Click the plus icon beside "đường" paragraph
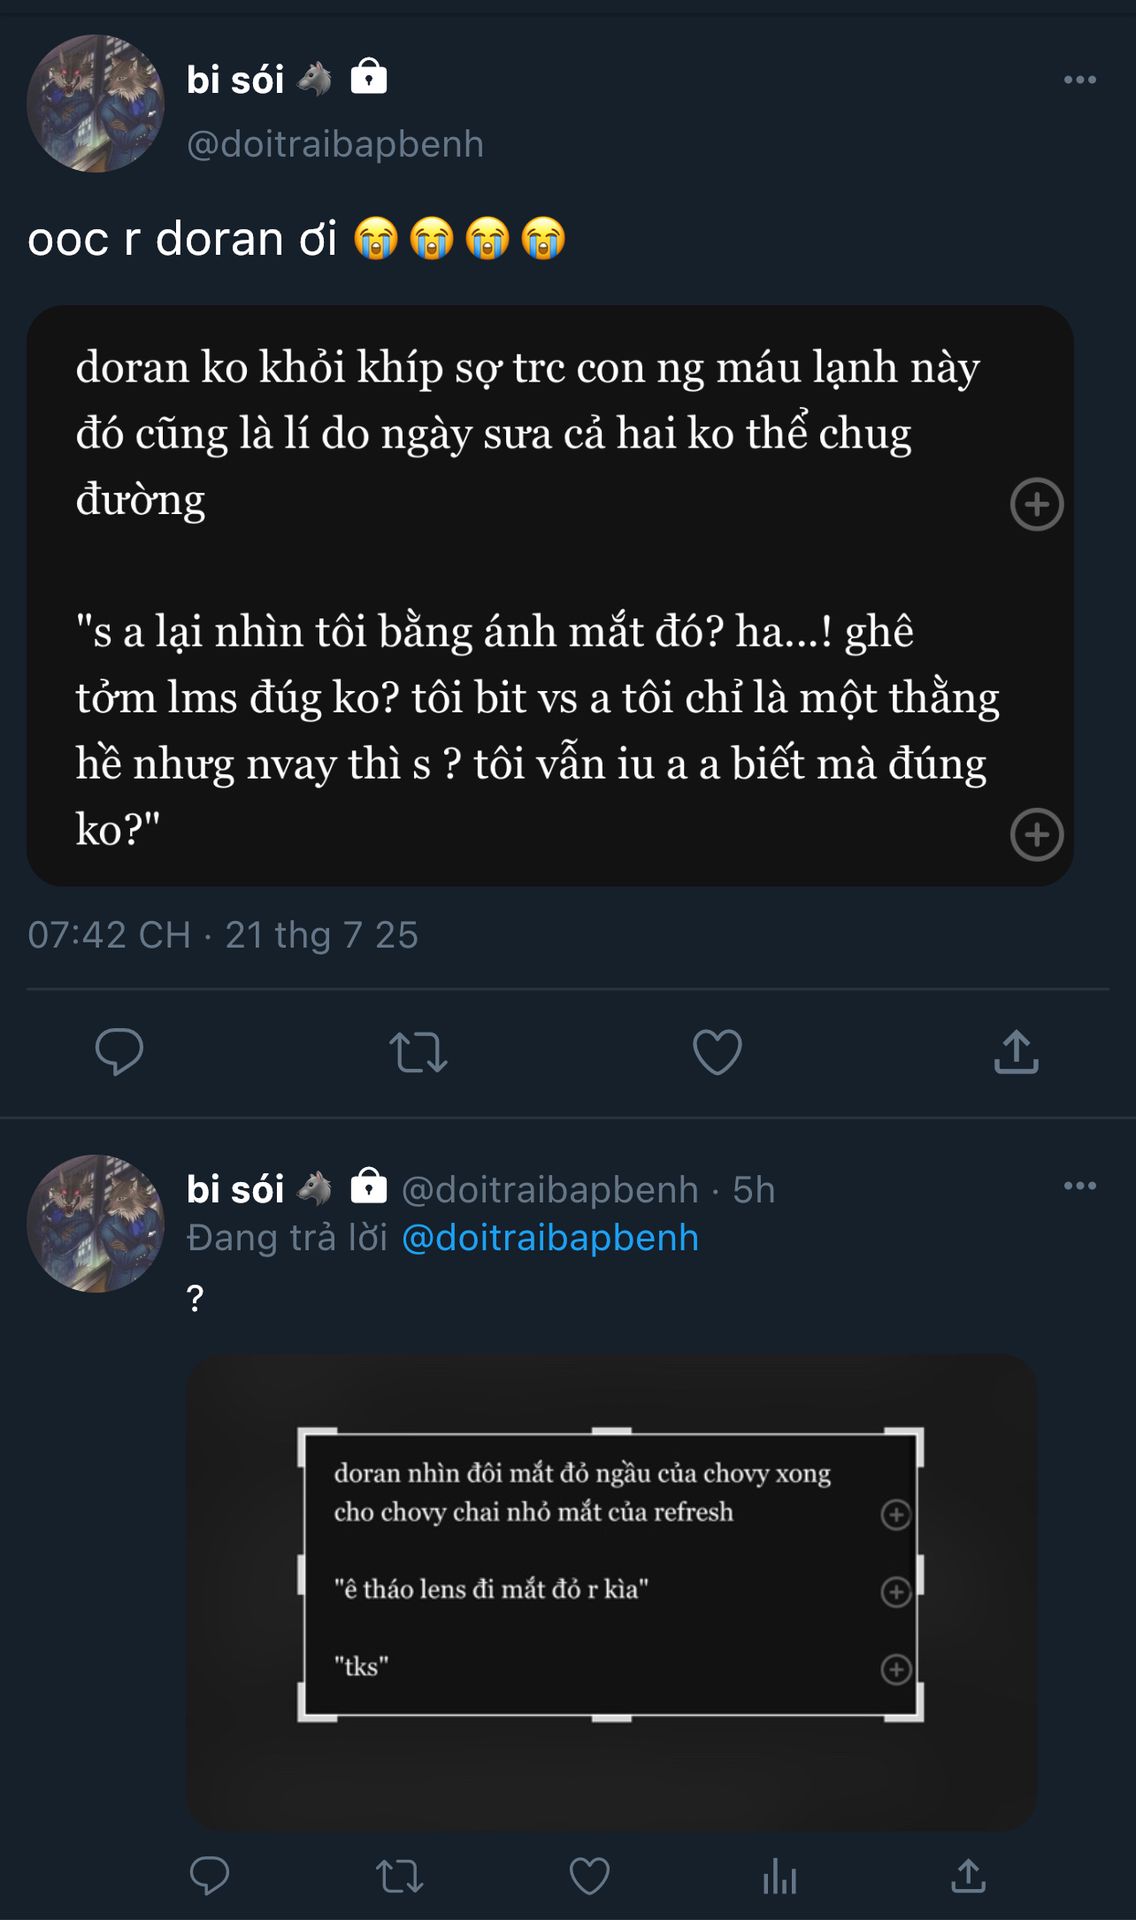The width and height of the screenshot is (1136, 1920). (1036, 504)
